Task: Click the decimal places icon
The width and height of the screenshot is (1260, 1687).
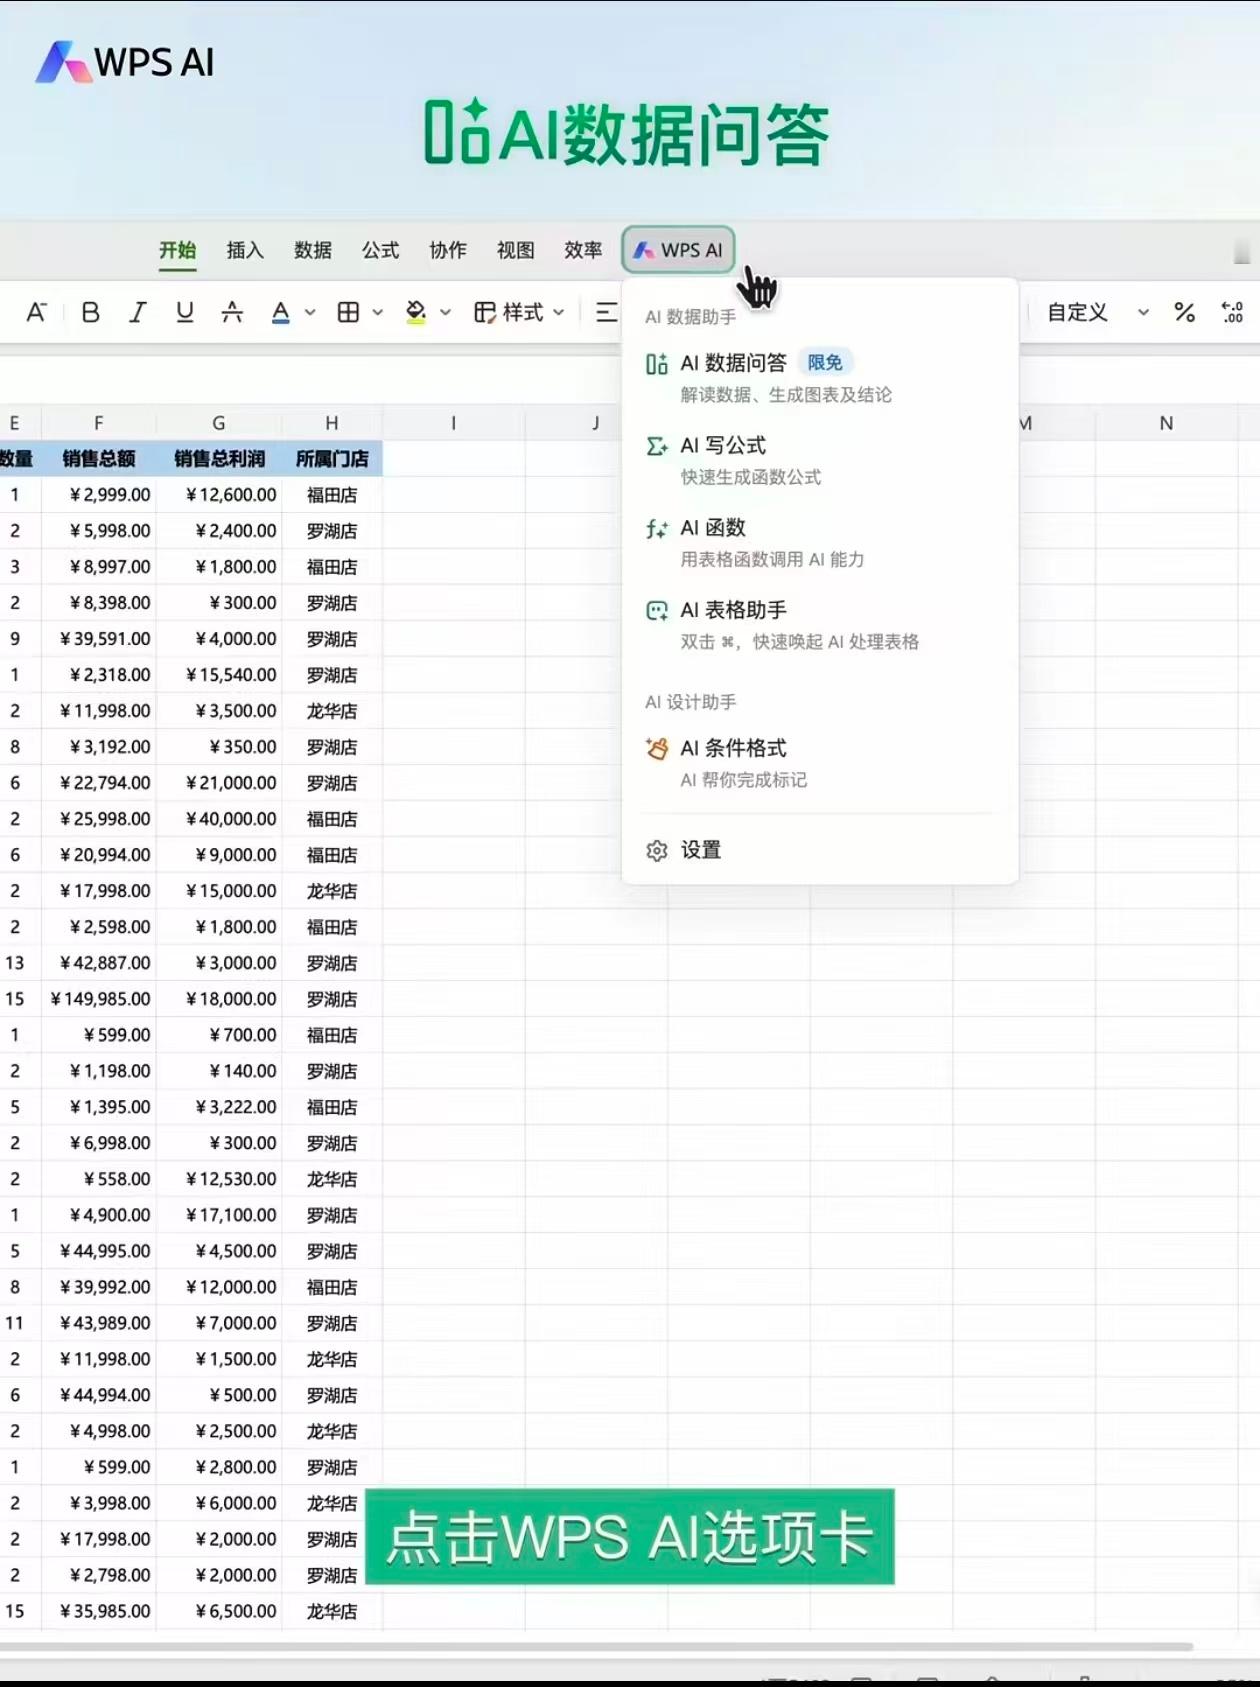Action: tap(1233, 312)
